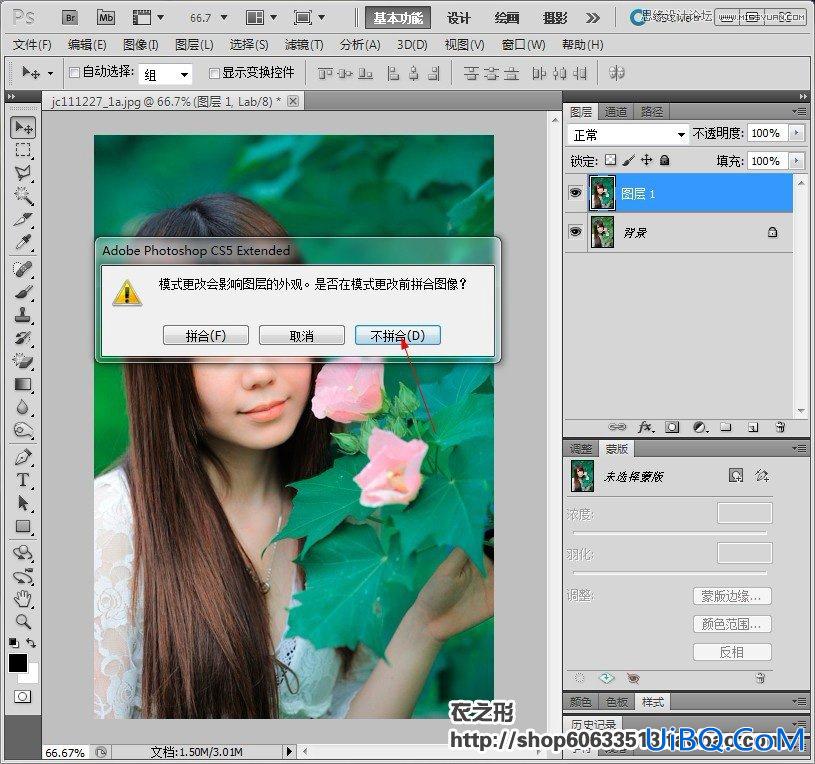The image size is (815, 764).
Task: Select the Pen tool
Action: point(23,457)
